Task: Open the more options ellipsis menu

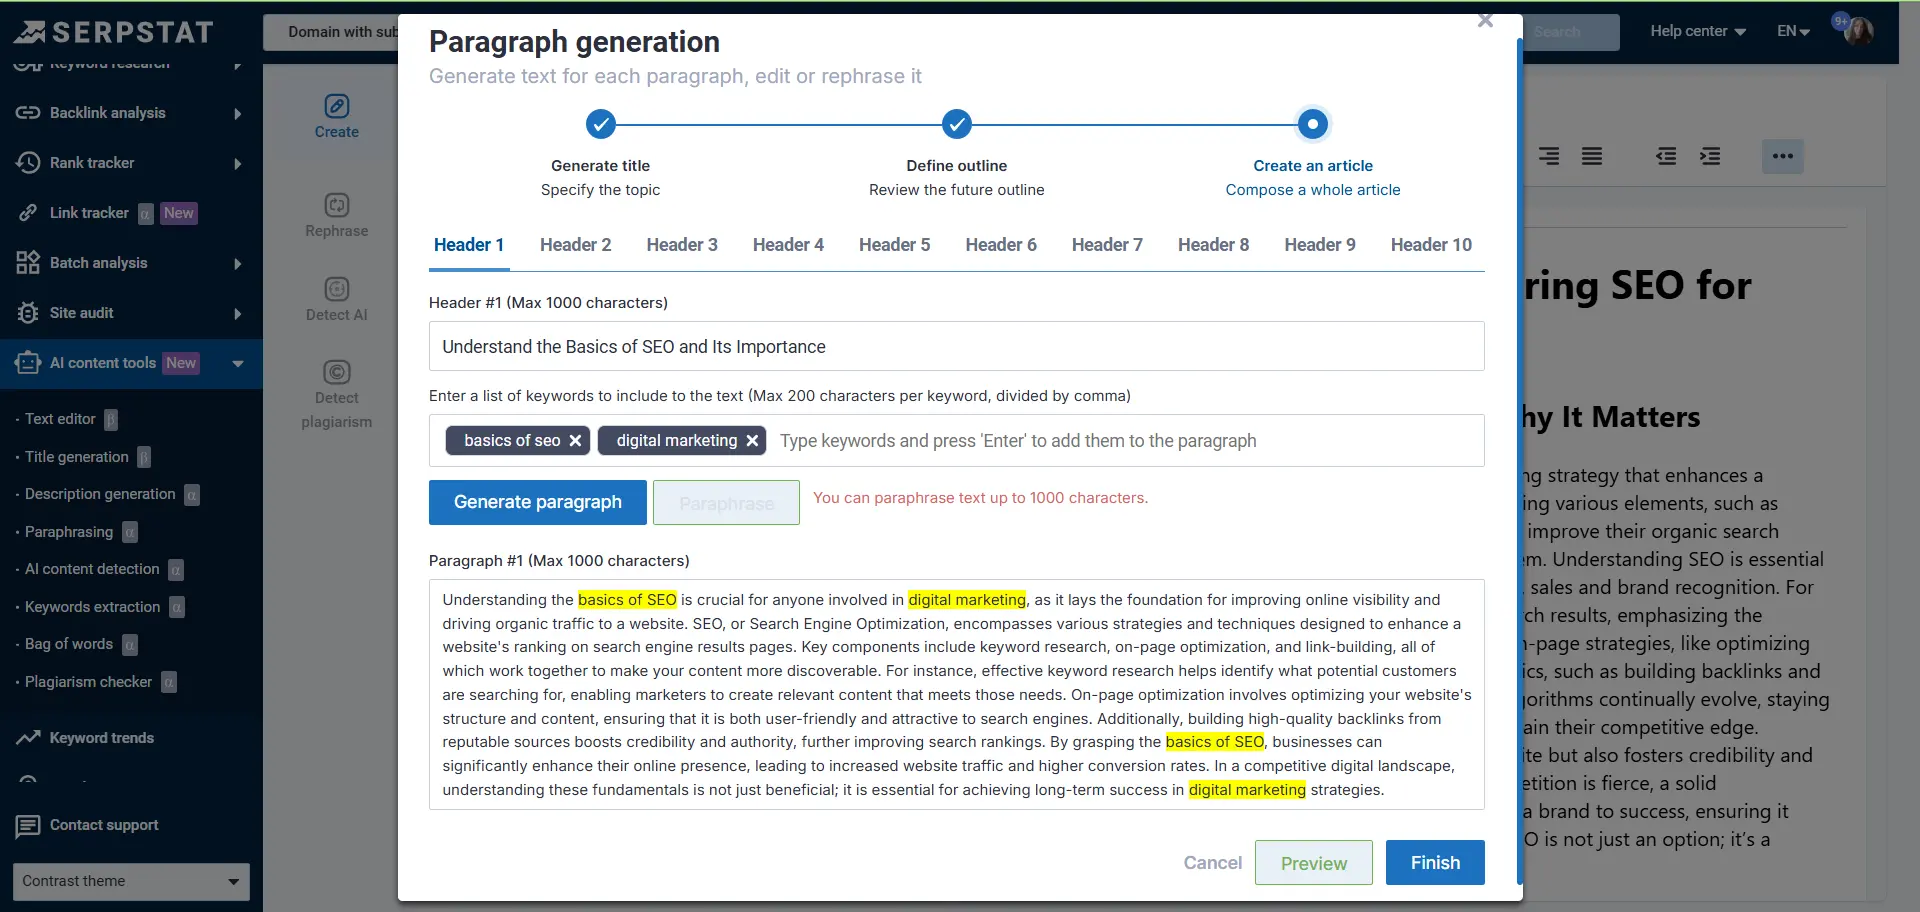Action: 1783,156
